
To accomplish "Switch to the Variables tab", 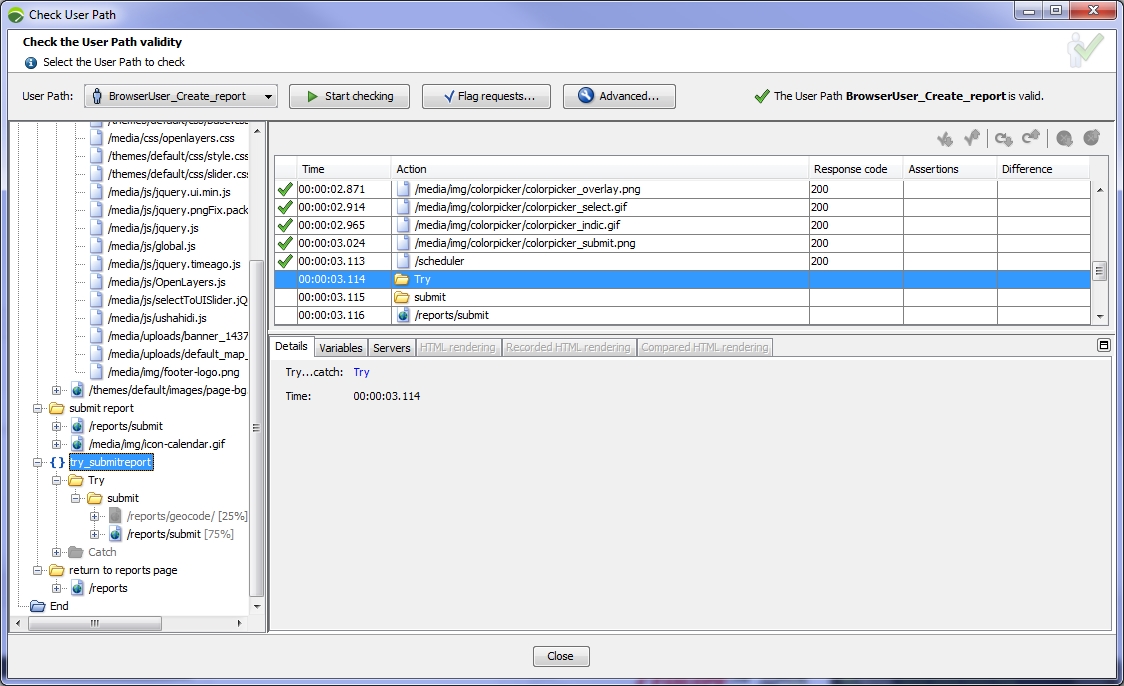I will coord(341,347).
